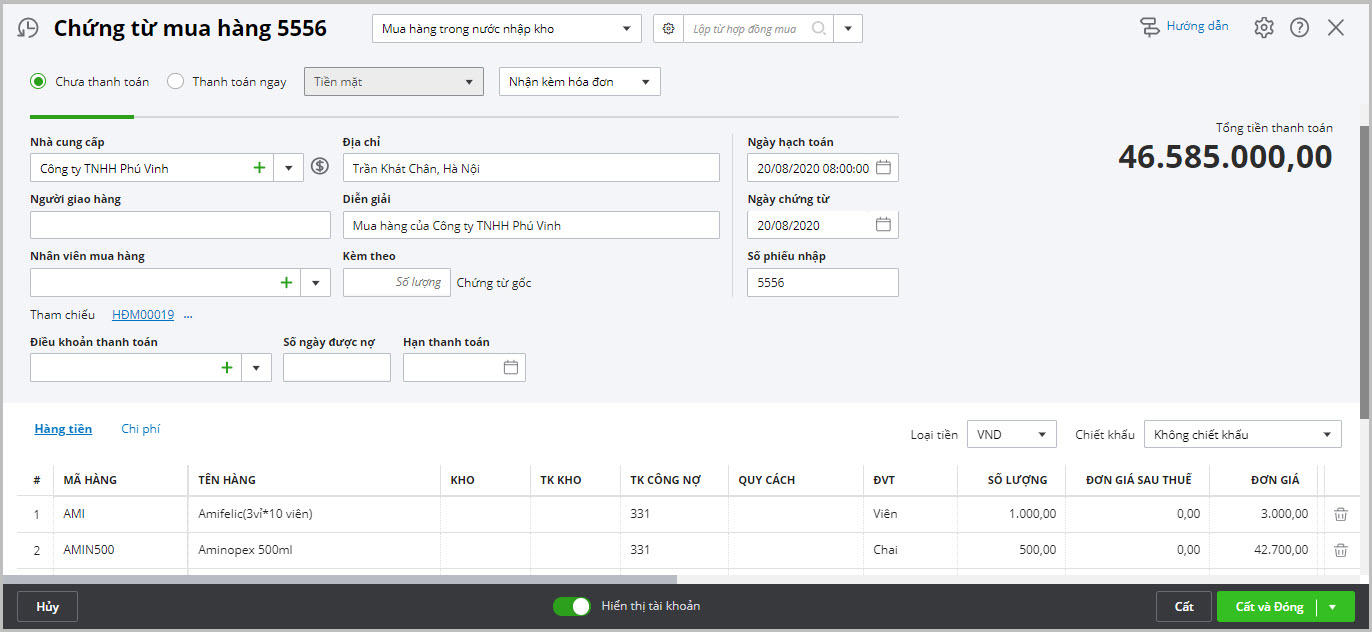This screenshot has width=1372, height=632.
Task: Click the dollar icon beside supplier field
Action: (320, 167)
